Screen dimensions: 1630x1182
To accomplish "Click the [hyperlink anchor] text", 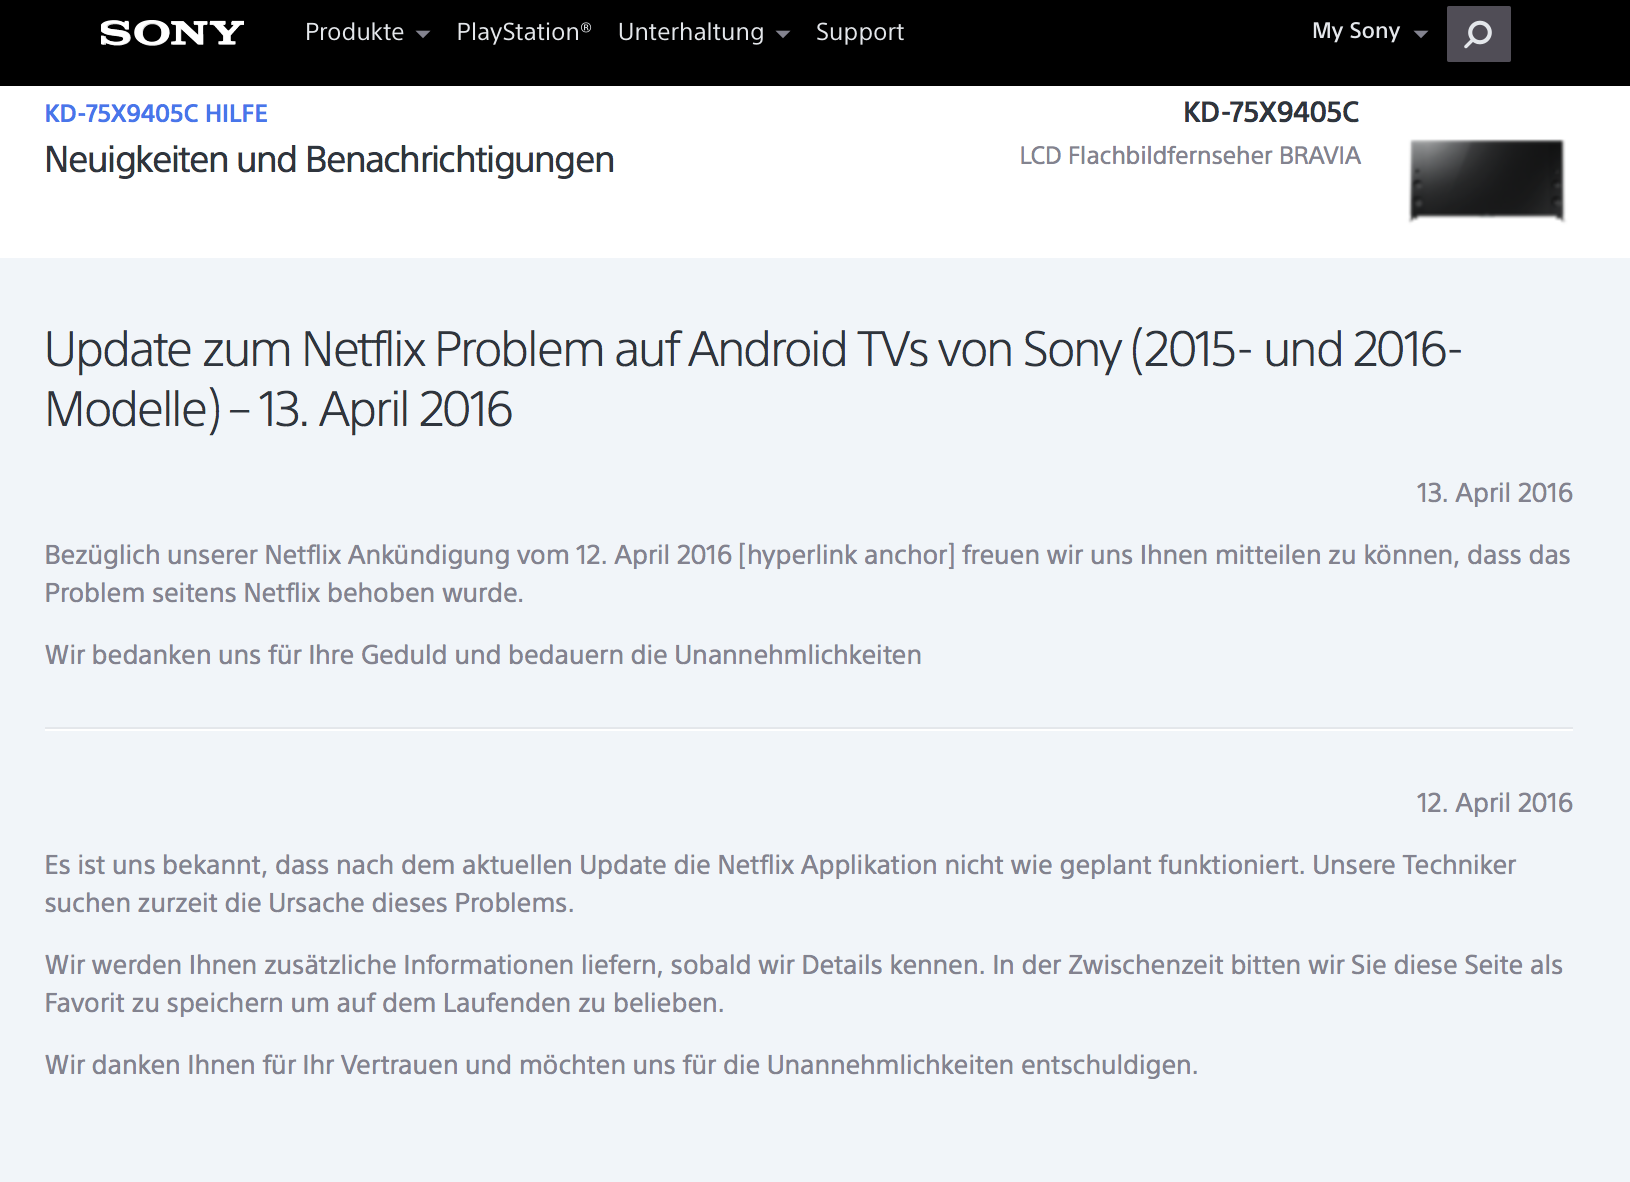I will point(847,555).
